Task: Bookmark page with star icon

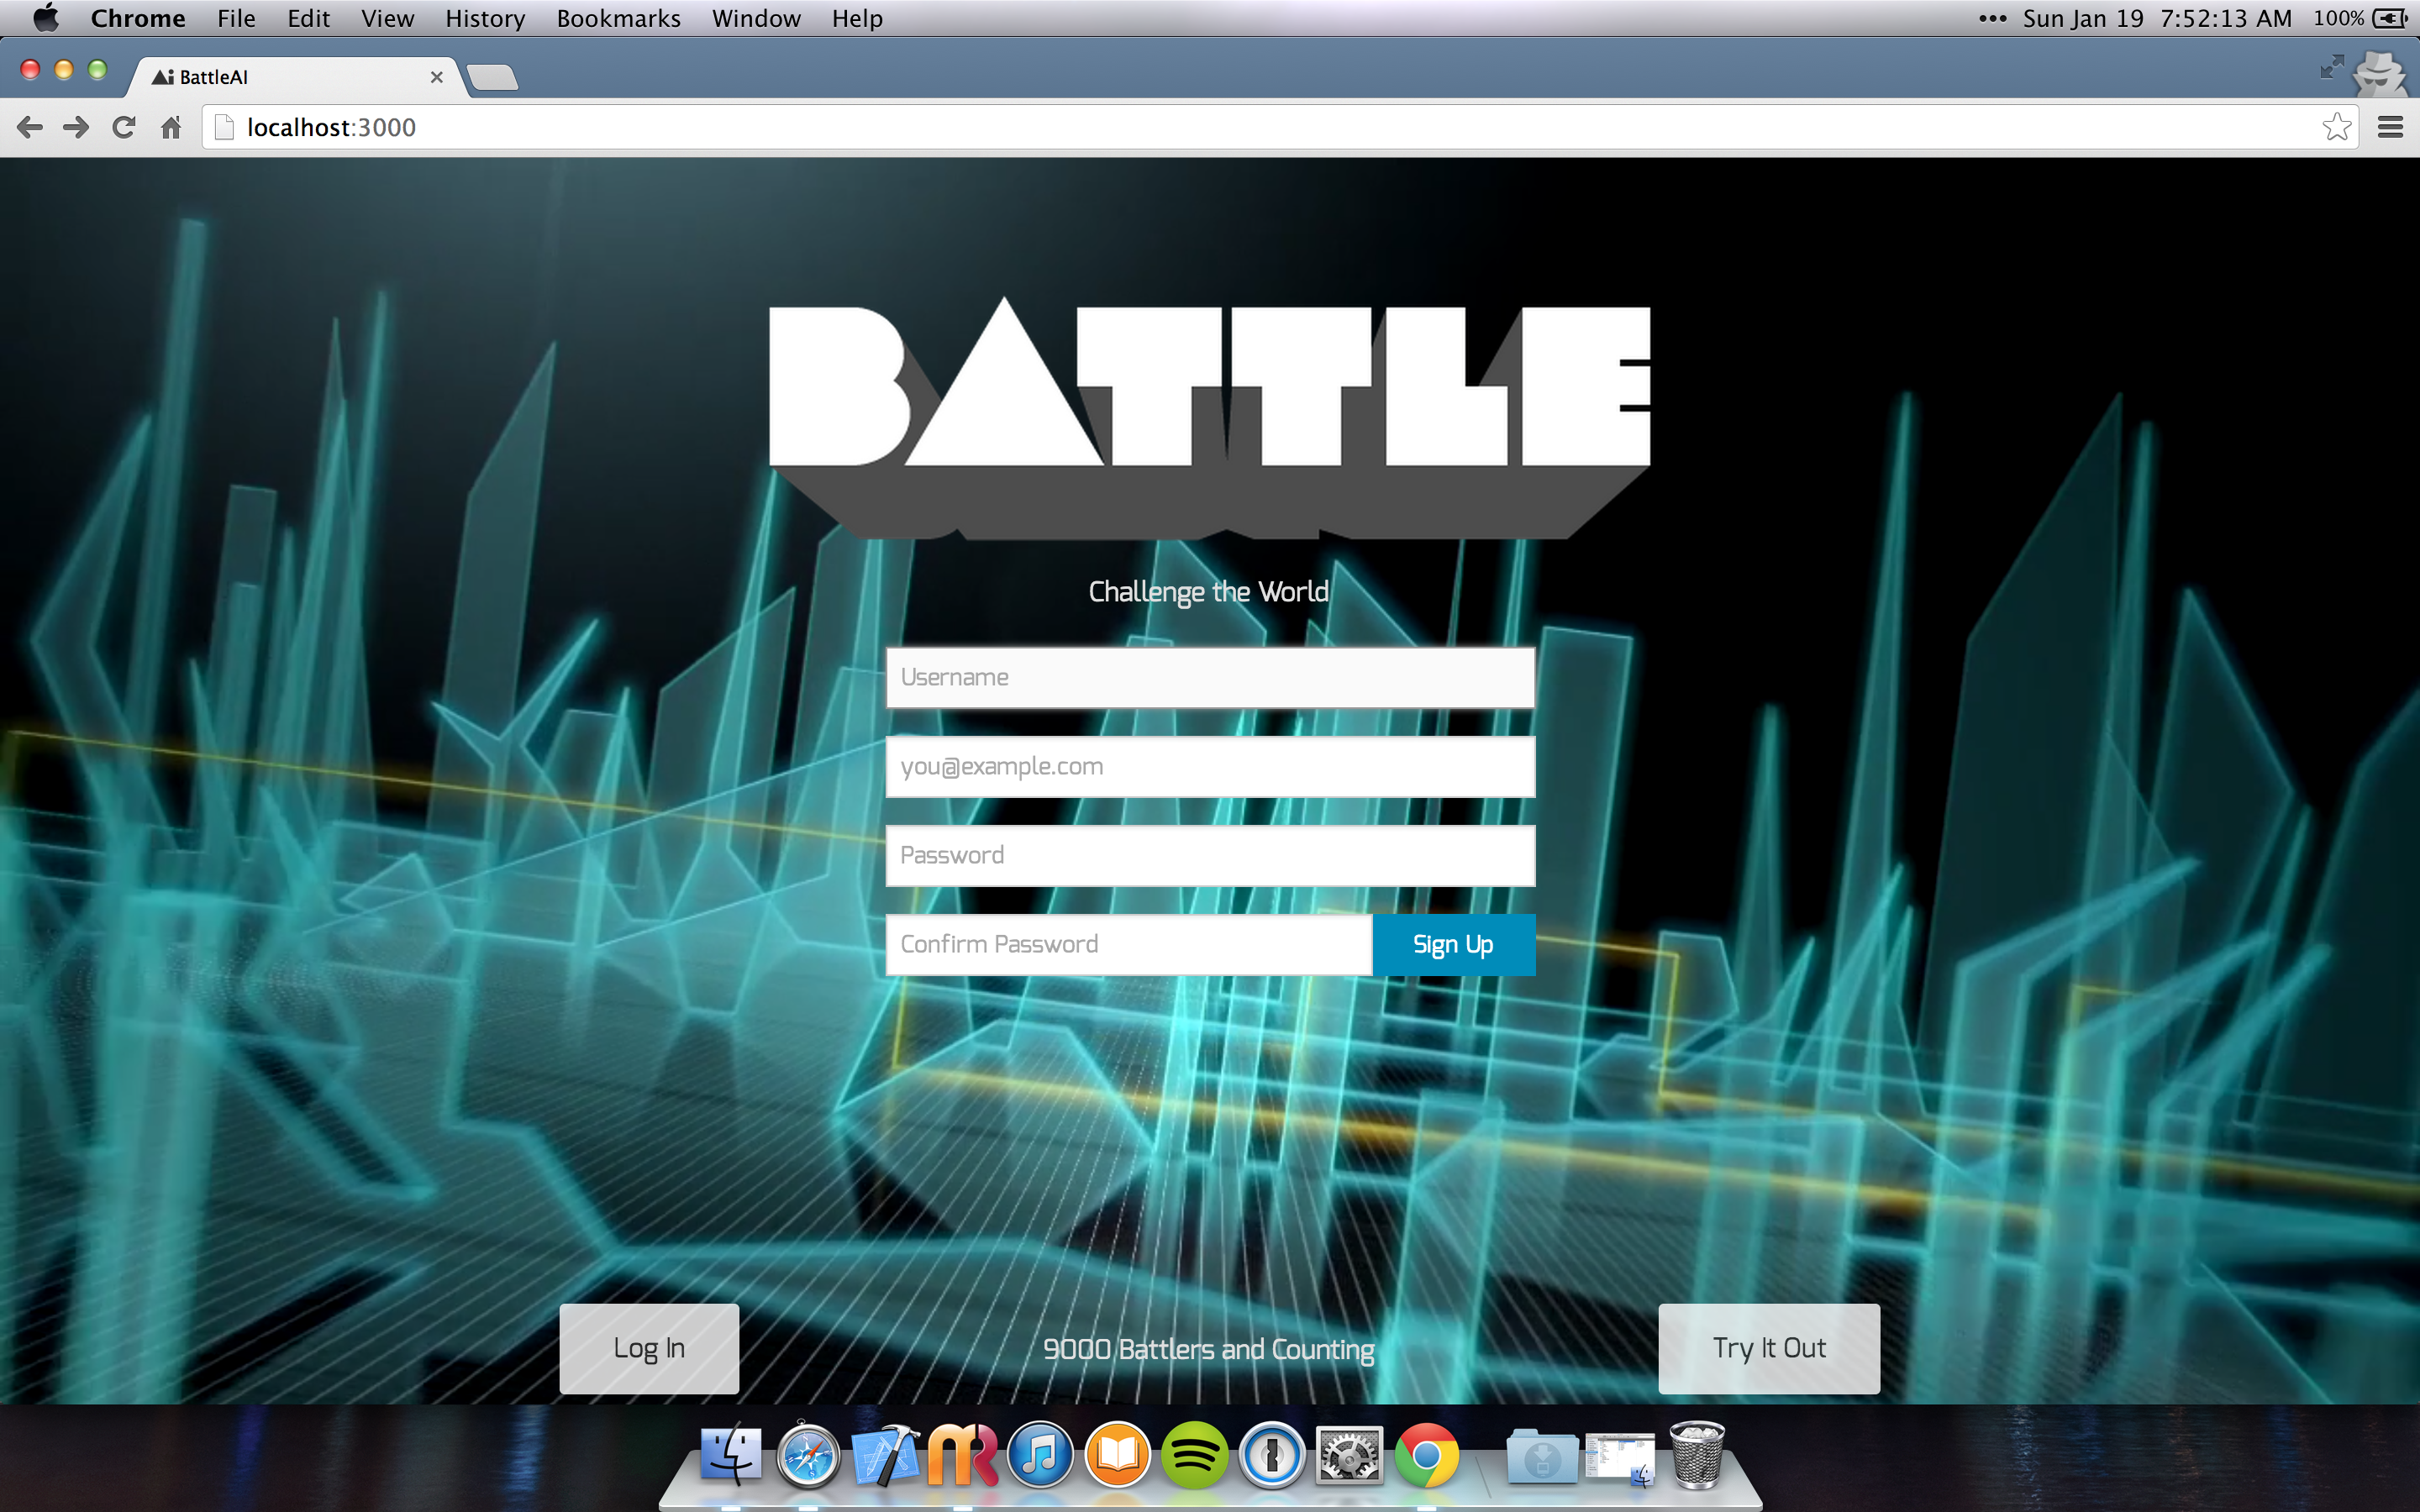Action: pyautogui.click(x=2336, y=127)
